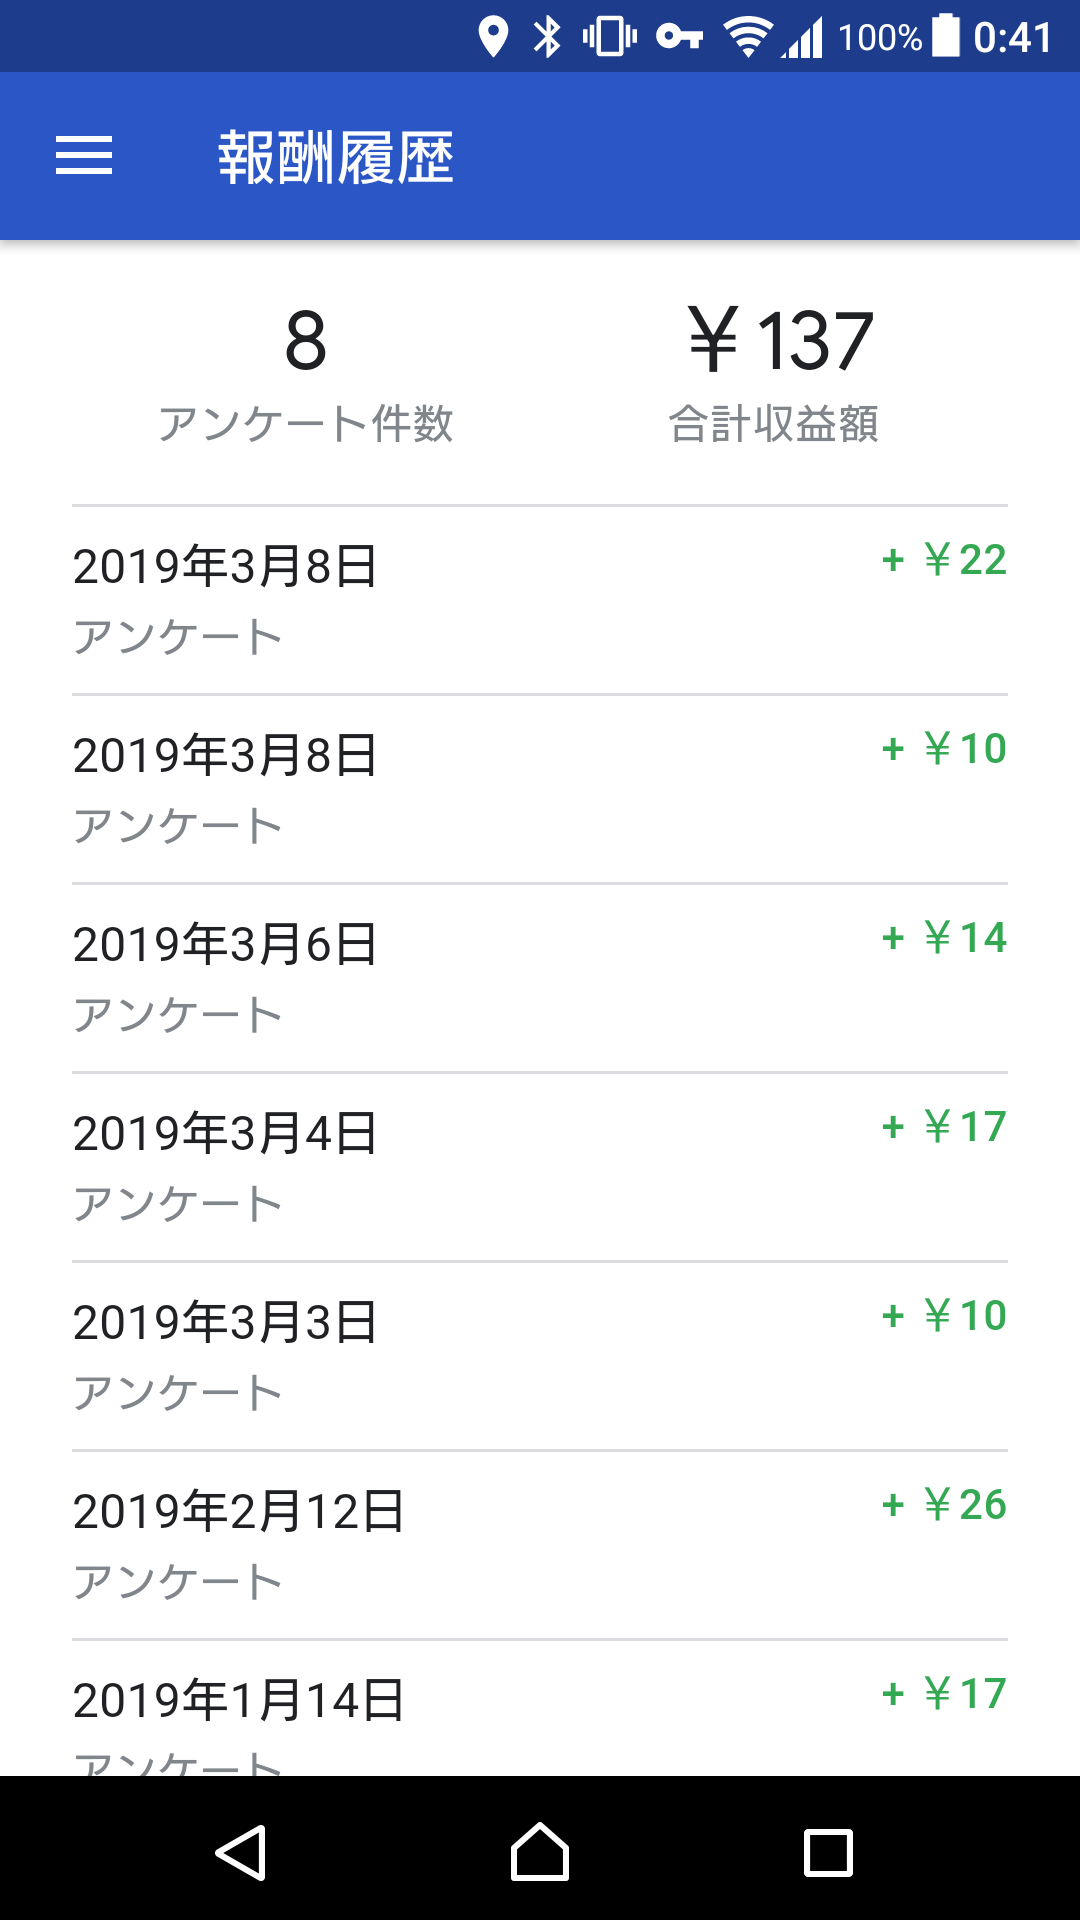The height and width of the screenshot is (1920, 1080).
Task: Select the 2019年3月4日 survey reward entry
Action: 540,1167
